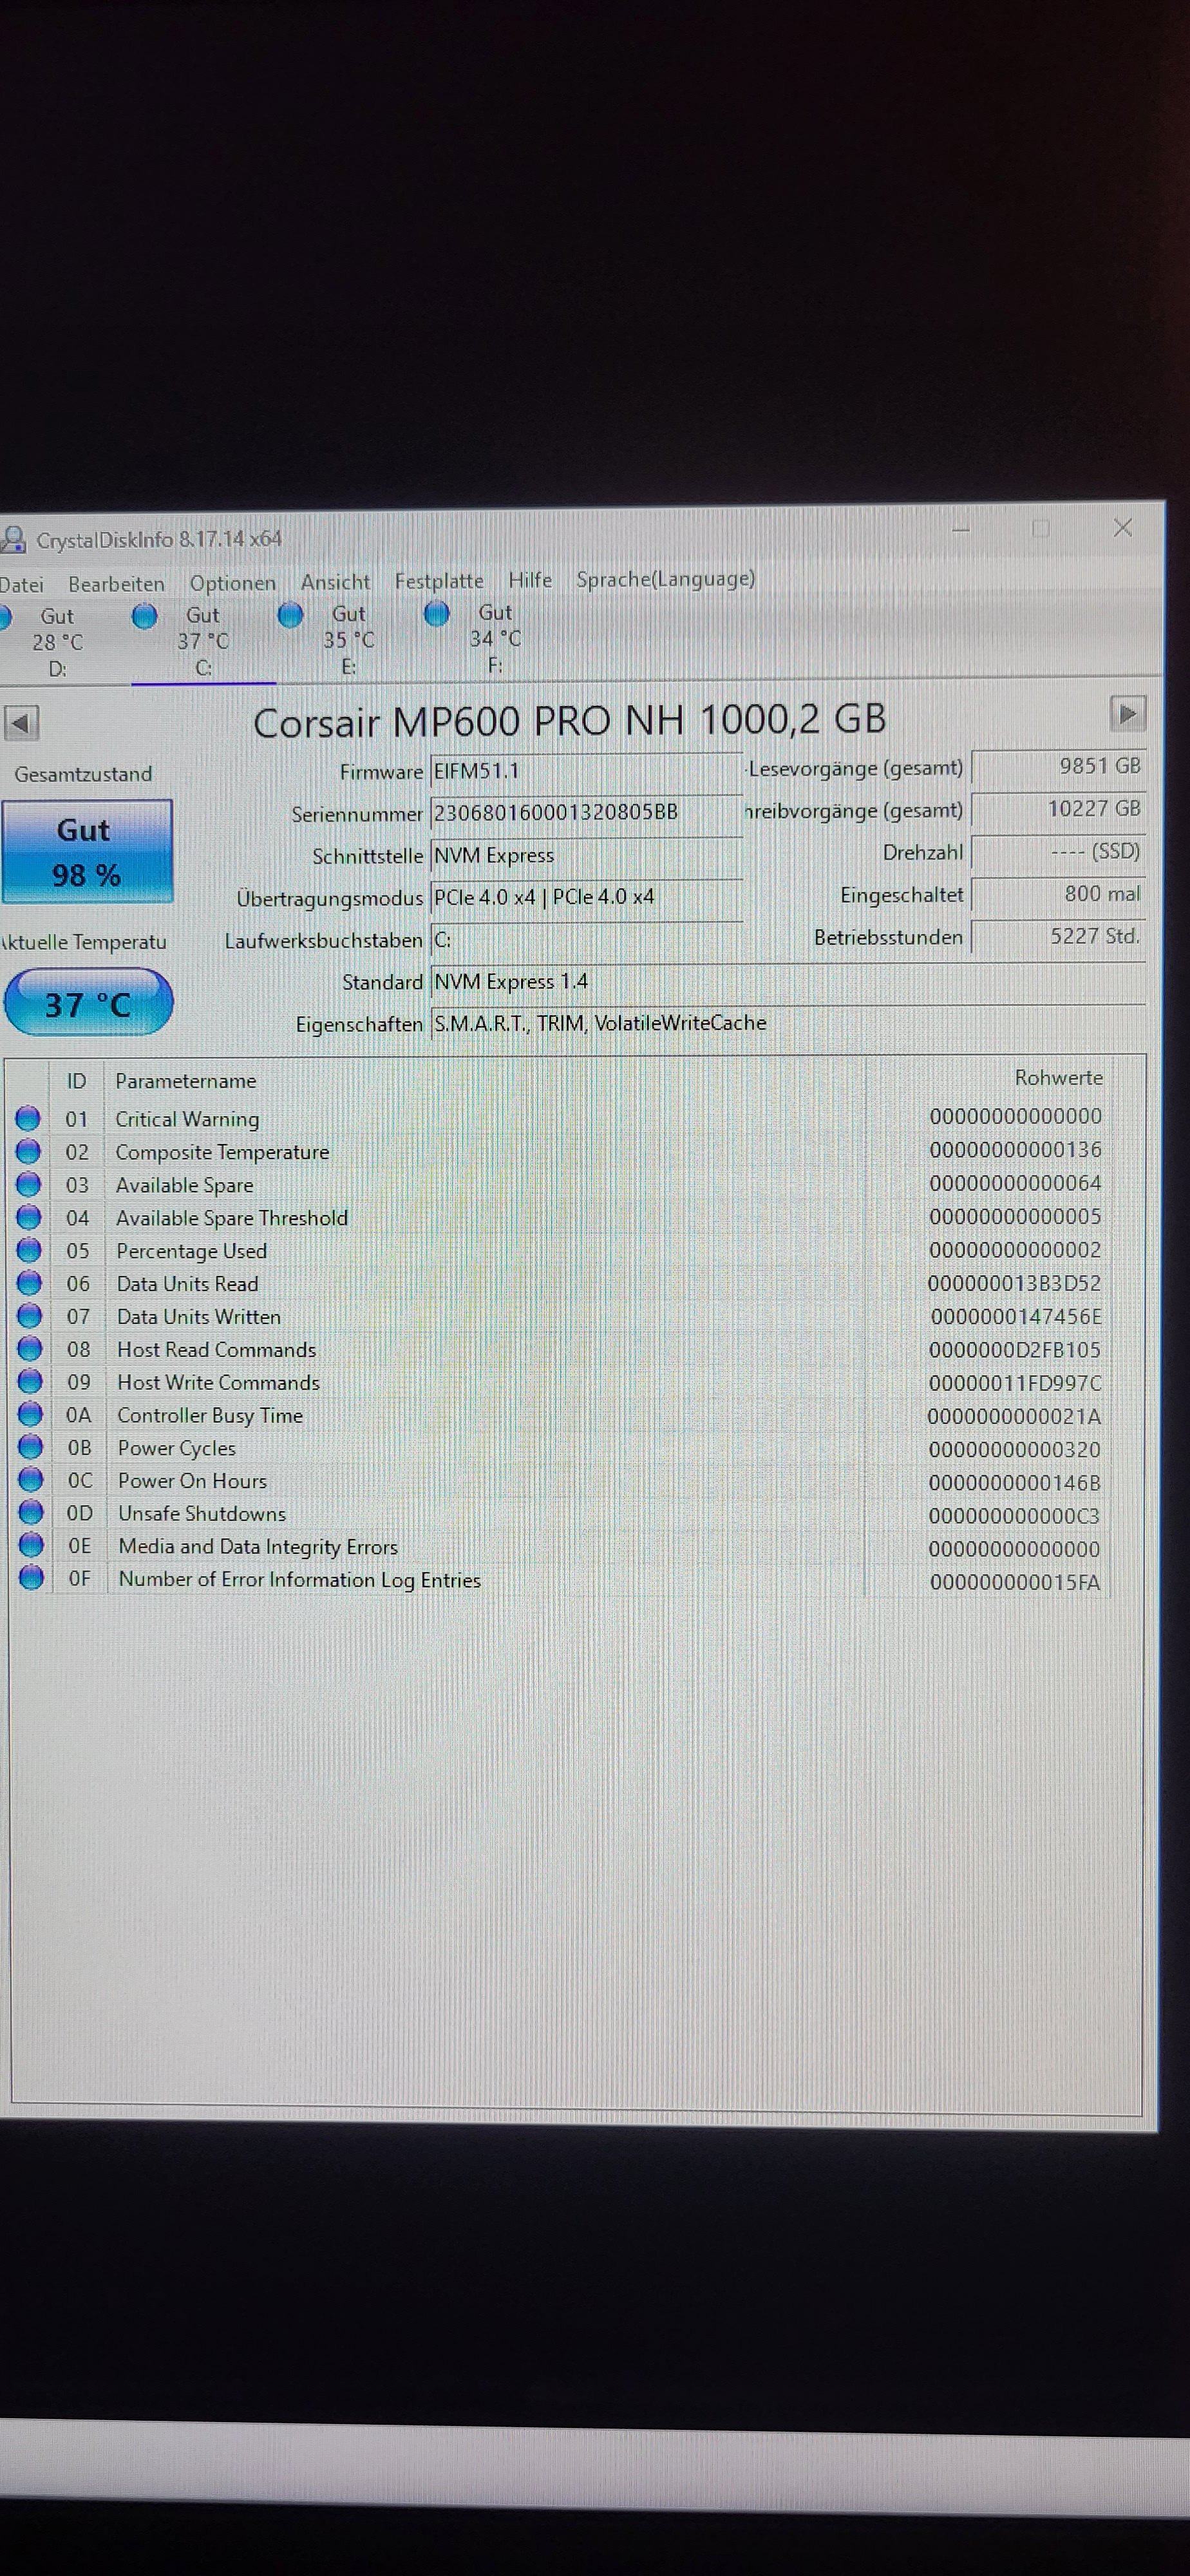The height and width of the screenshot is (2576, 1190).
Task: Click status icon of Host Read Commands row
Action: [x=30, y=1349]
